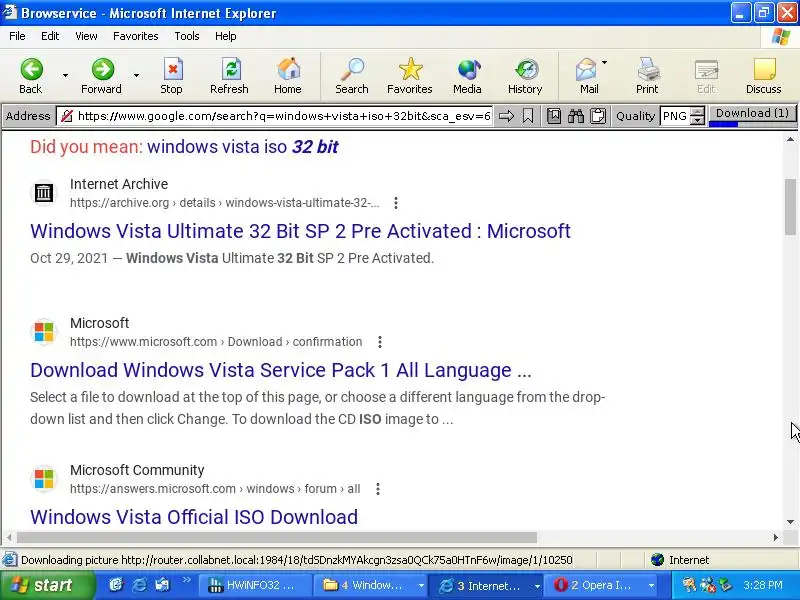Image resolution: width=800 pixels, height=600 pixels.
Task: Open the microsoft.com result's three-dot menu
Action: point(380,342)
